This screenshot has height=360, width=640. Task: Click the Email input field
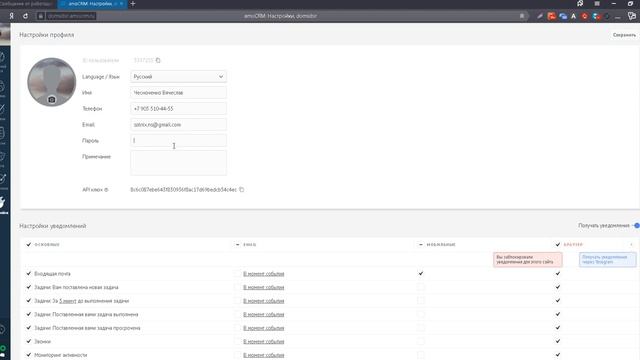(178, 124)
